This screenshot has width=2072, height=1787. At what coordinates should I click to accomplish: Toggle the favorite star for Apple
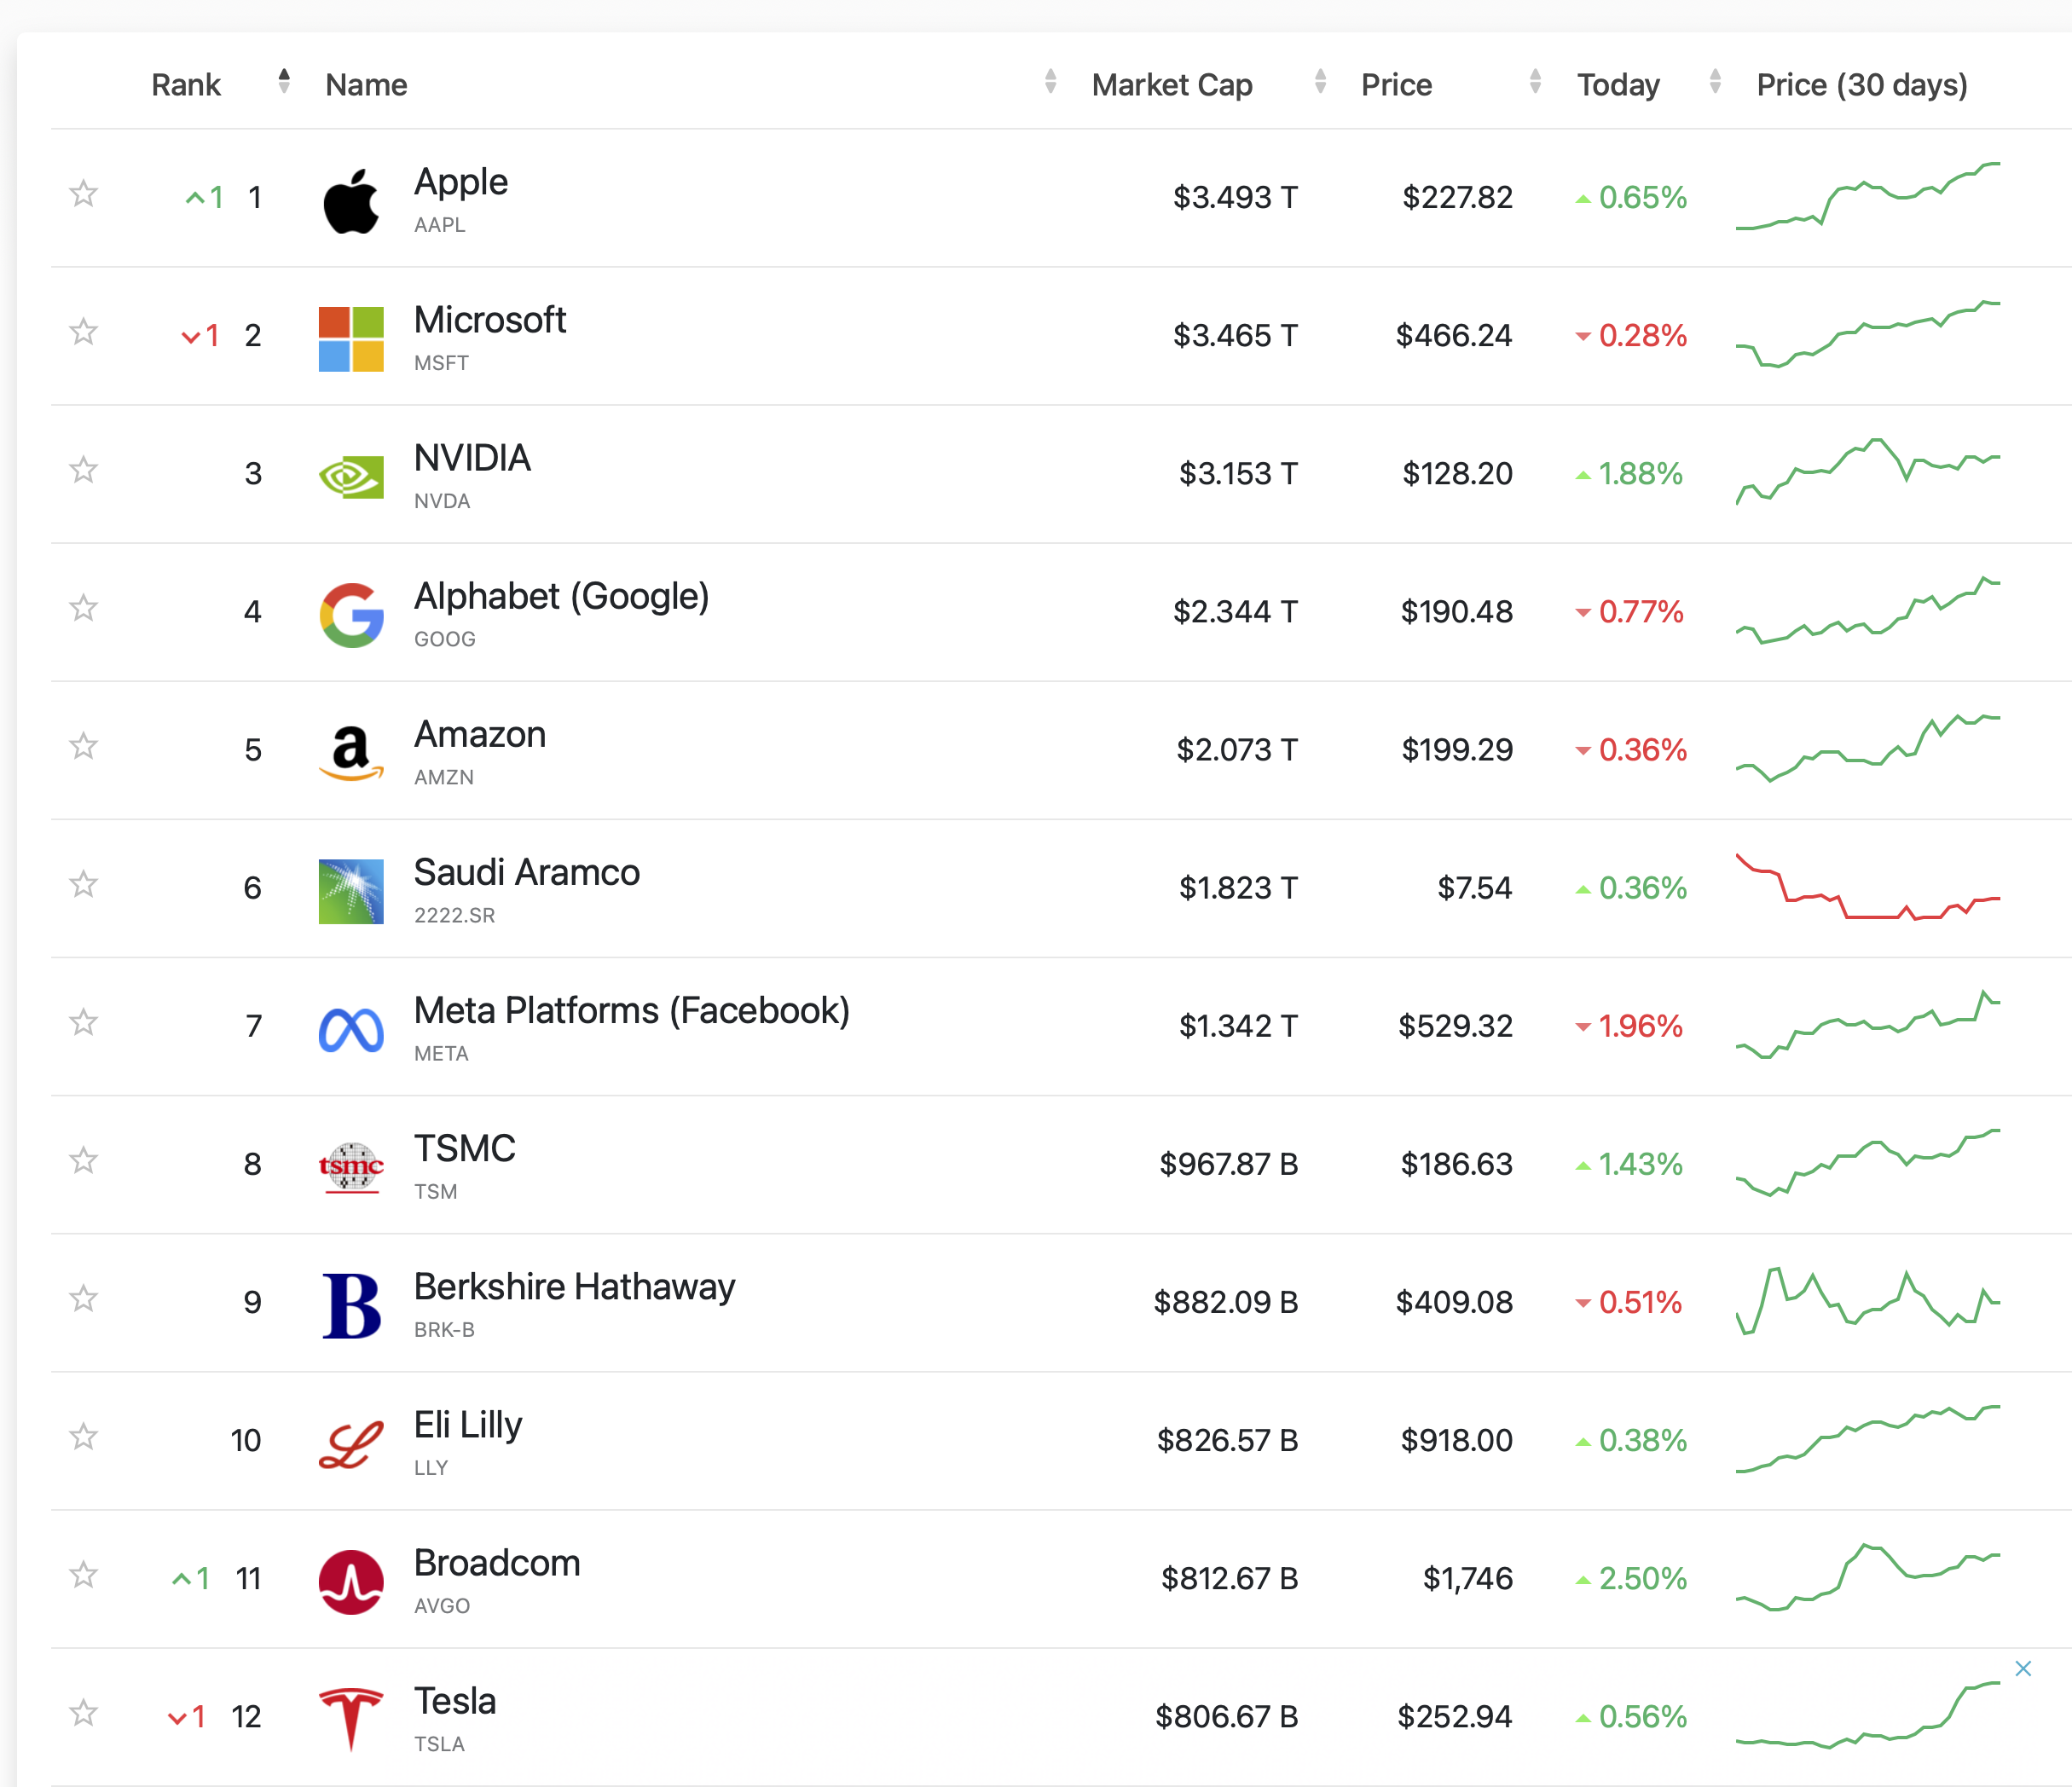pyautogui.click(x=84, y=193)
